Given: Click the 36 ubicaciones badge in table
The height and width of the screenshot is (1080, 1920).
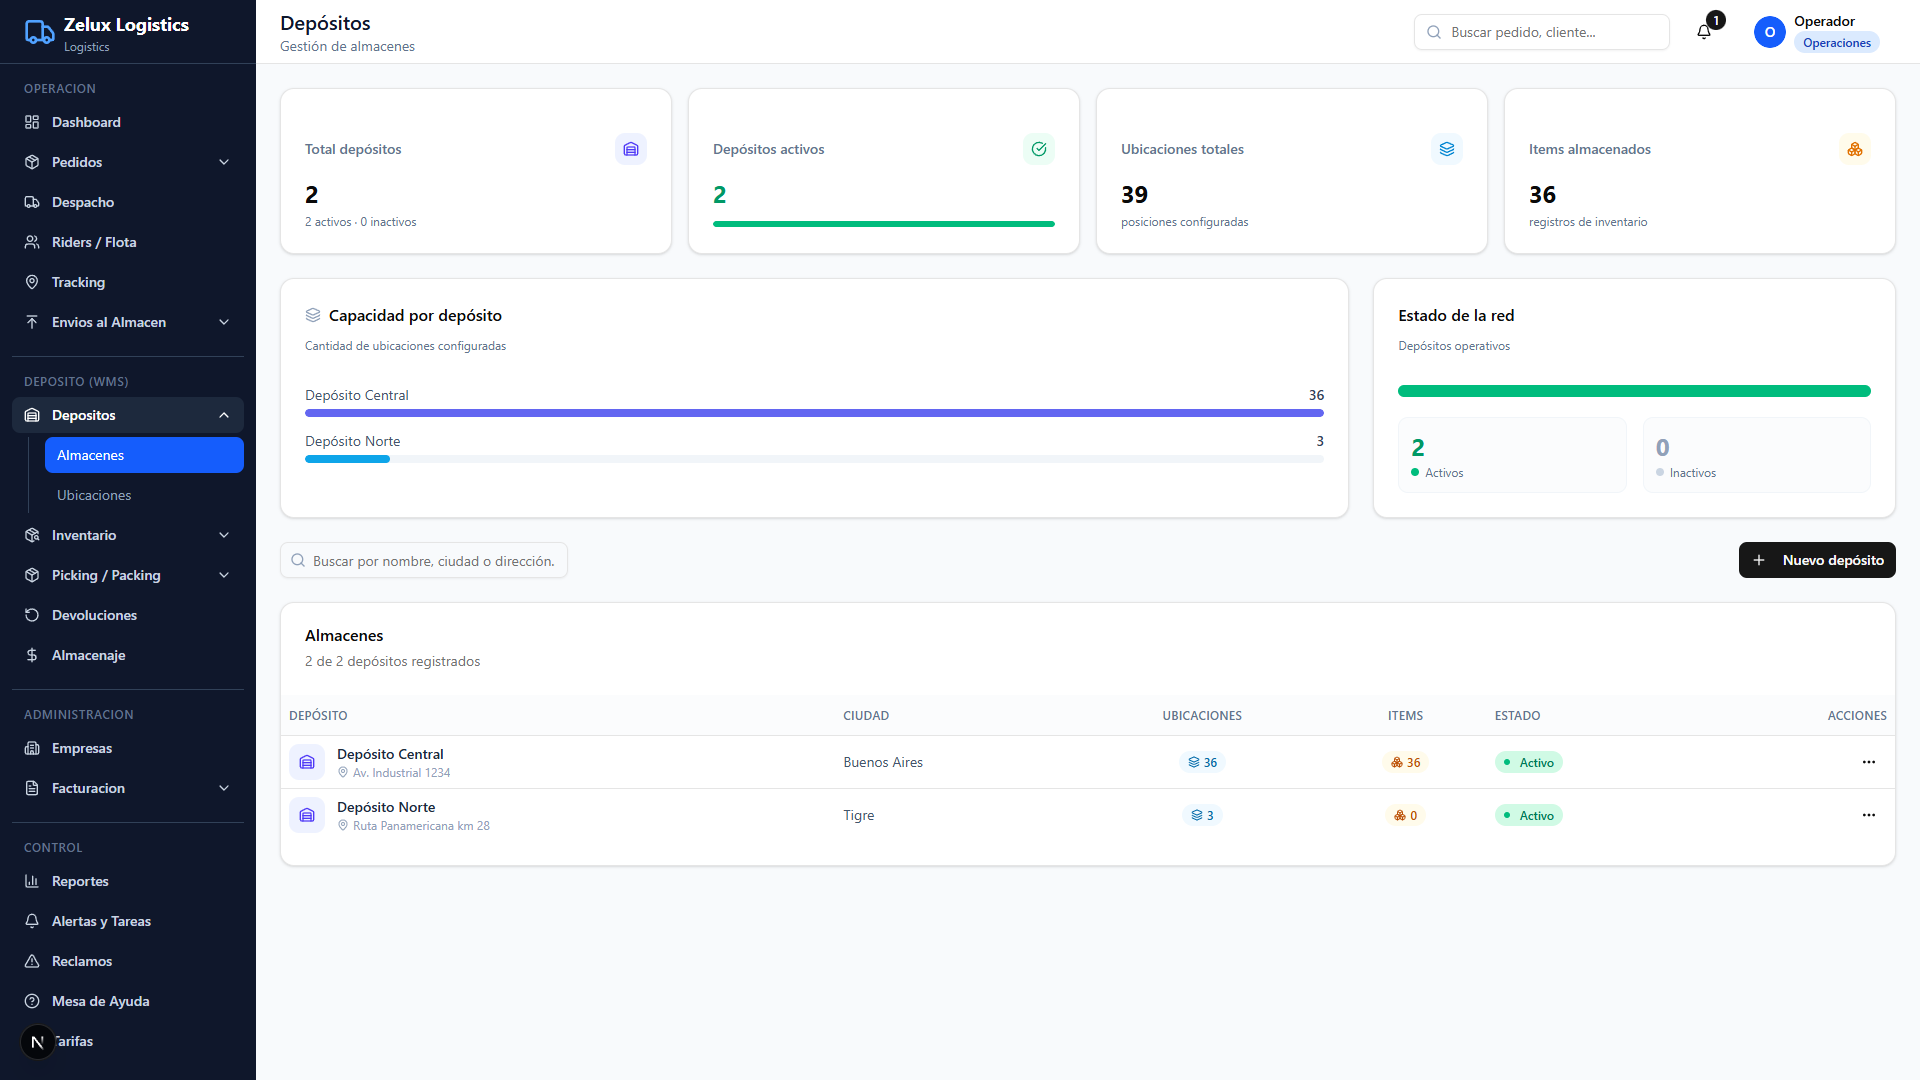Looking at the screenshot, I should tap(1202, 762).
